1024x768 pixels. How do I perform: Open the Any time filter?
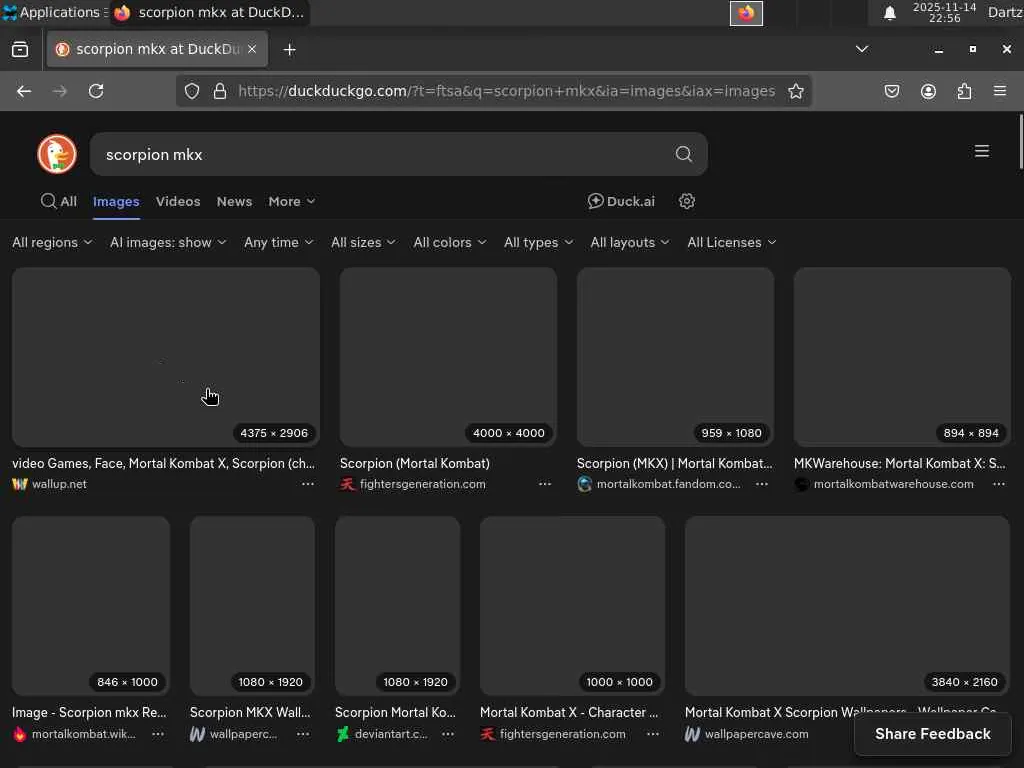tap(278, 242)
